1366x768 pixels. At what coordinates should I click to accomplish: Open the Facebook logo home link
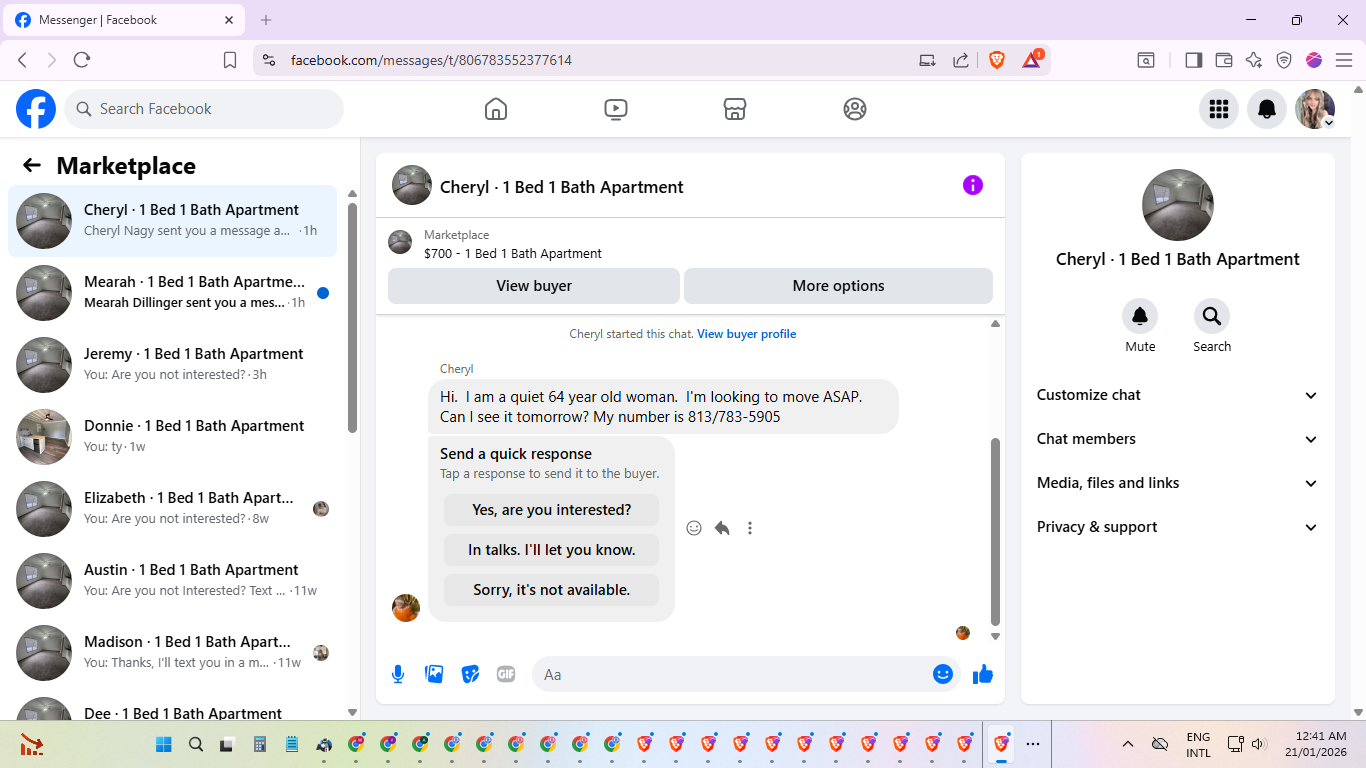click(36, 109)
